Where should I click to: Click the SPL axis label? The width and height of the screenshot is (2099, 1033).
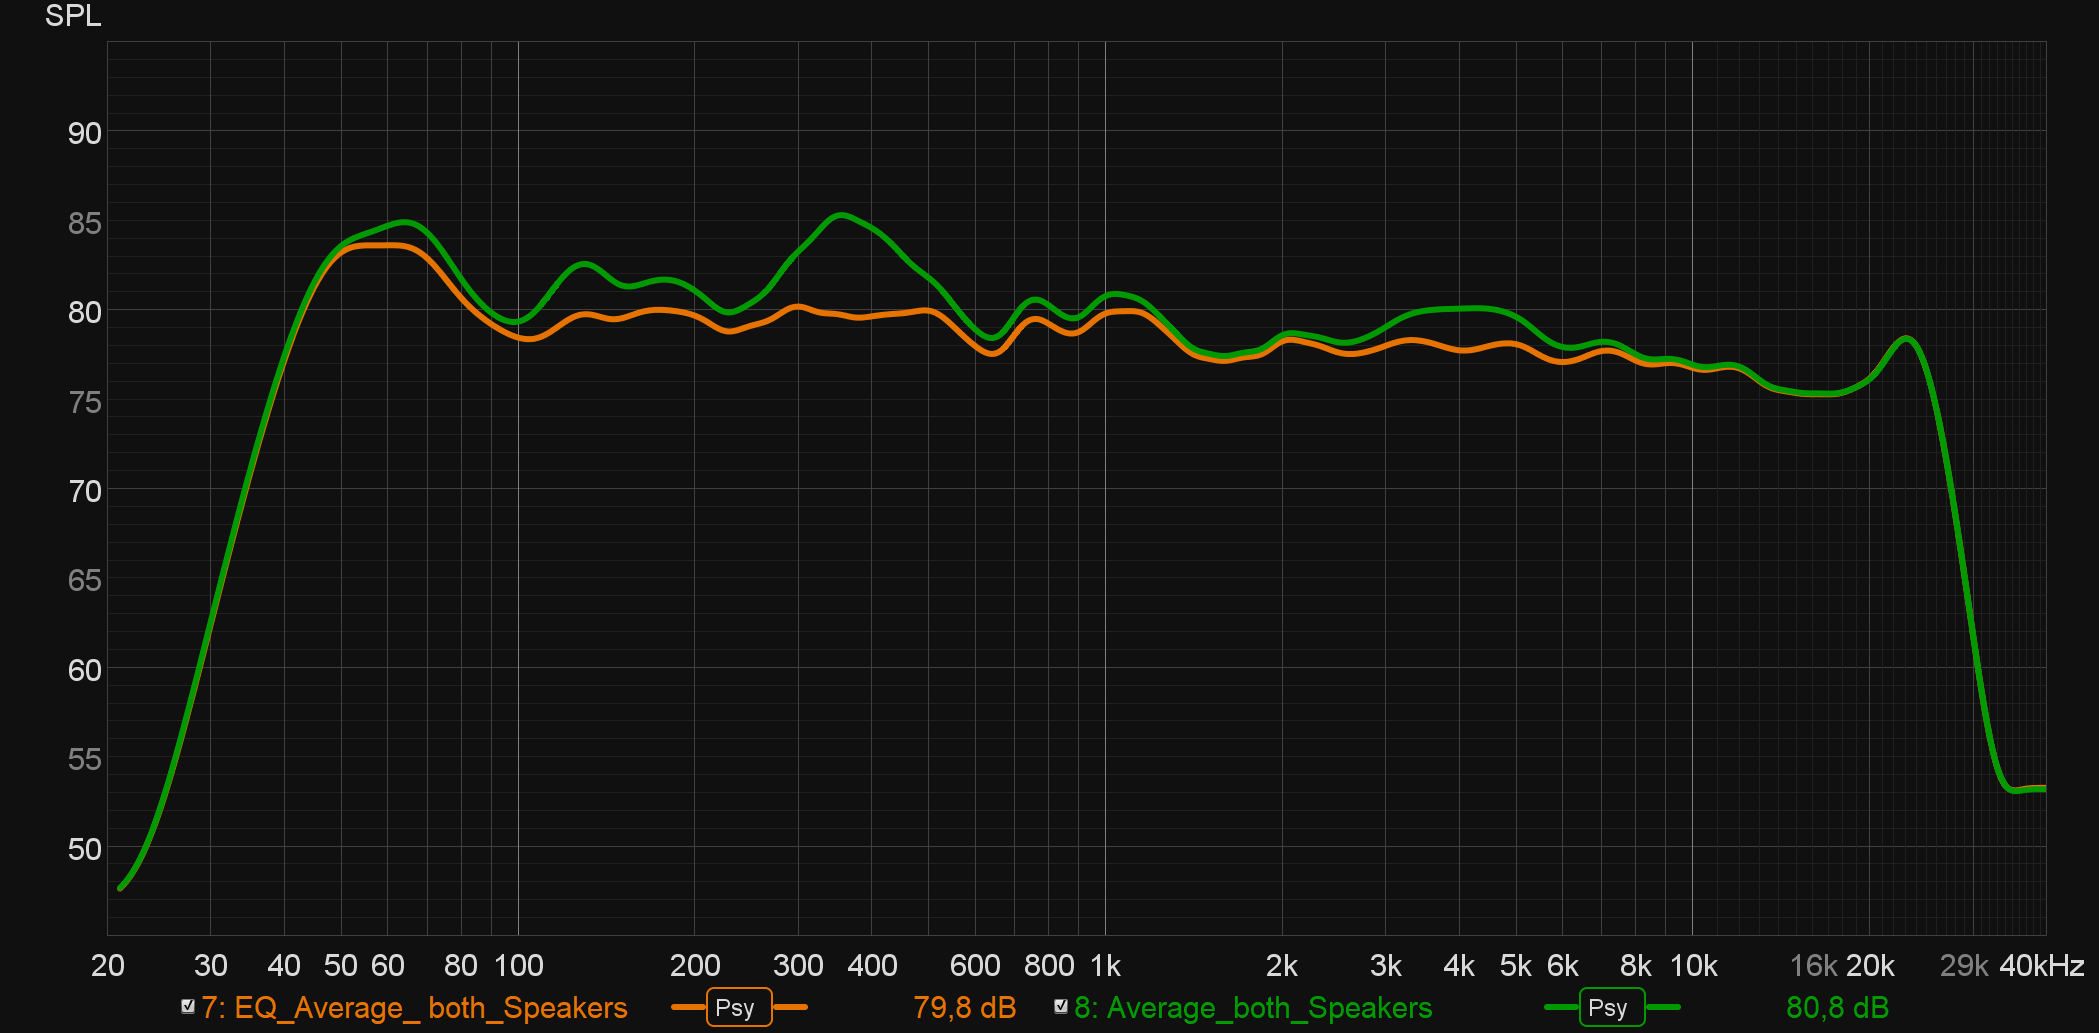73,16
